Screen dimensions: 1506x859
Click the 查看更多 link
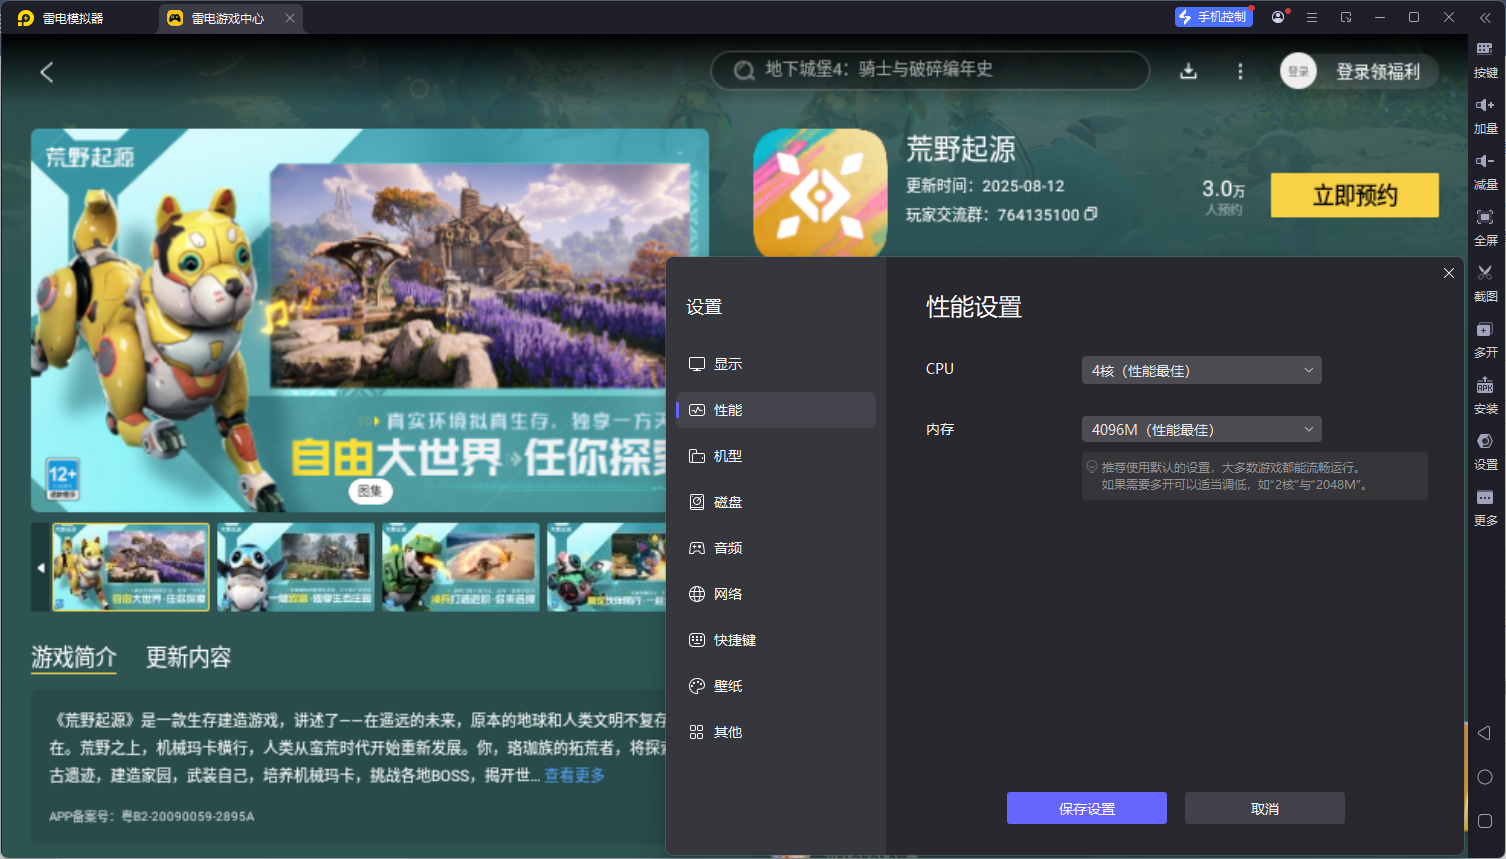[574, 775]
